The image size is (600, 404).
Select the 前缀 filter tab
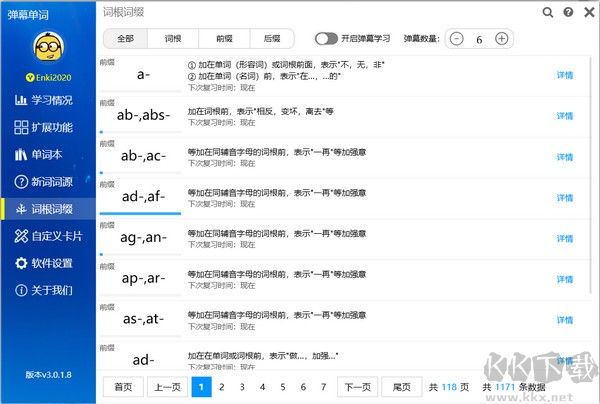pyautogui.click(x=222, y=39)
